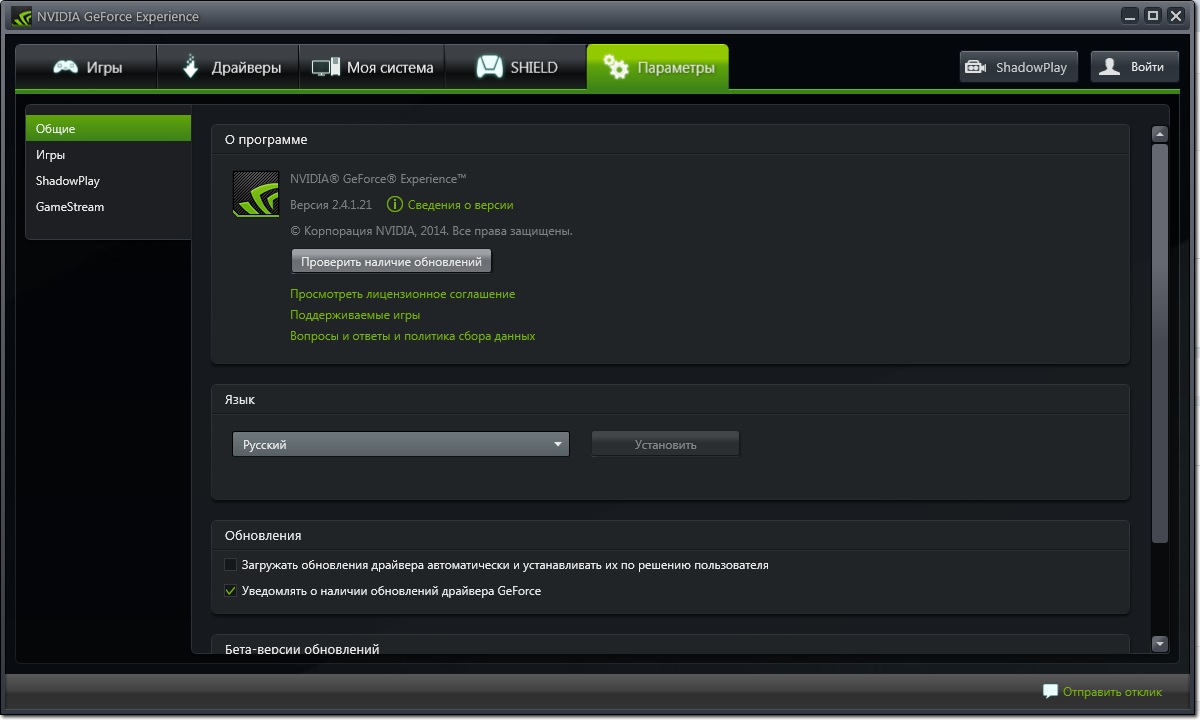The height and width of the screenshot is (720, 1200).
Task: Open GameStream settings in the sidebar
Action: 108,207
